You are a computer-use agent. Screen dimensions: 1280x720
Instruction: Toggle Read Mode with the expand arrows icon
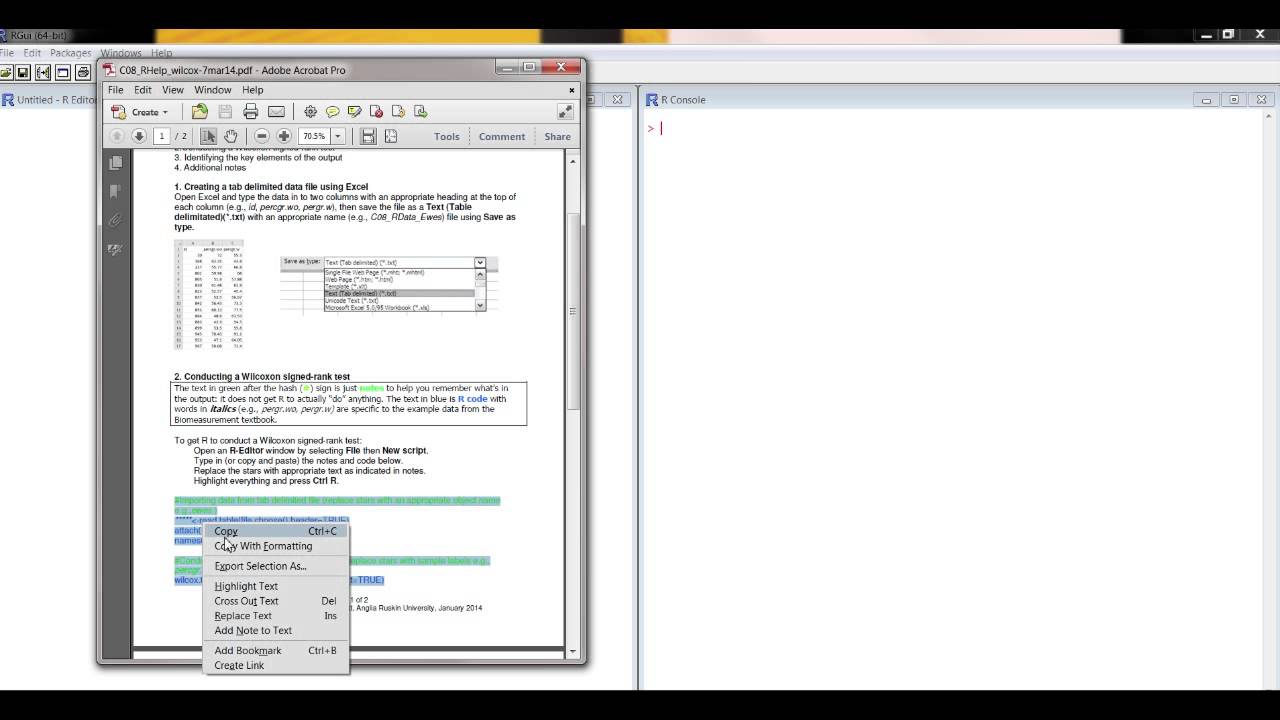pos(565,111)
